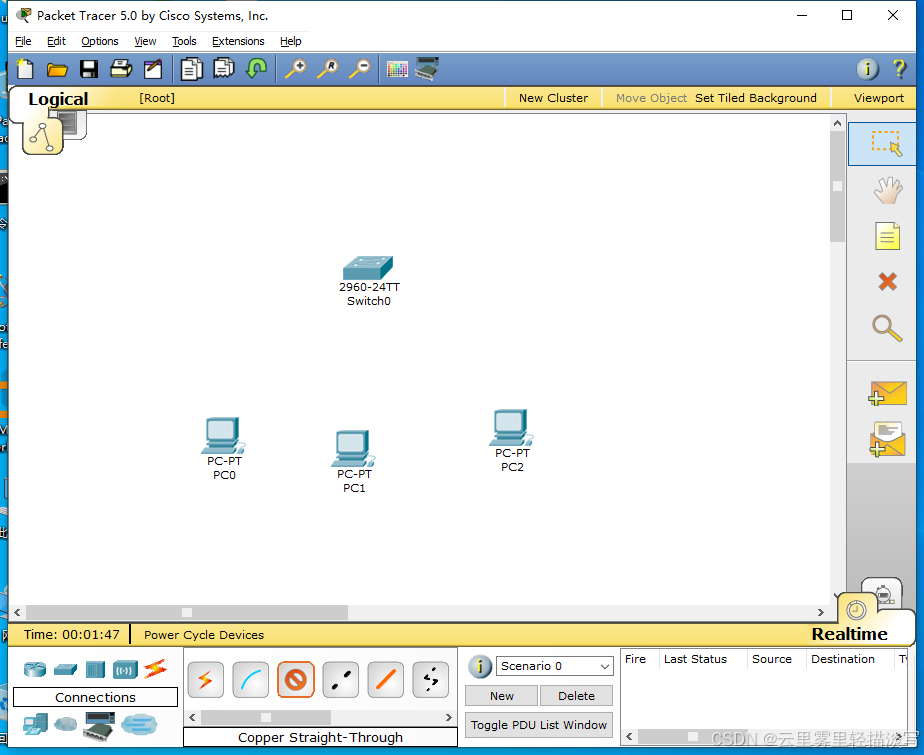Click Toggle PDU List Window
Screen dimensions: 924x755
pyautogui.click(x=539, y=725)
